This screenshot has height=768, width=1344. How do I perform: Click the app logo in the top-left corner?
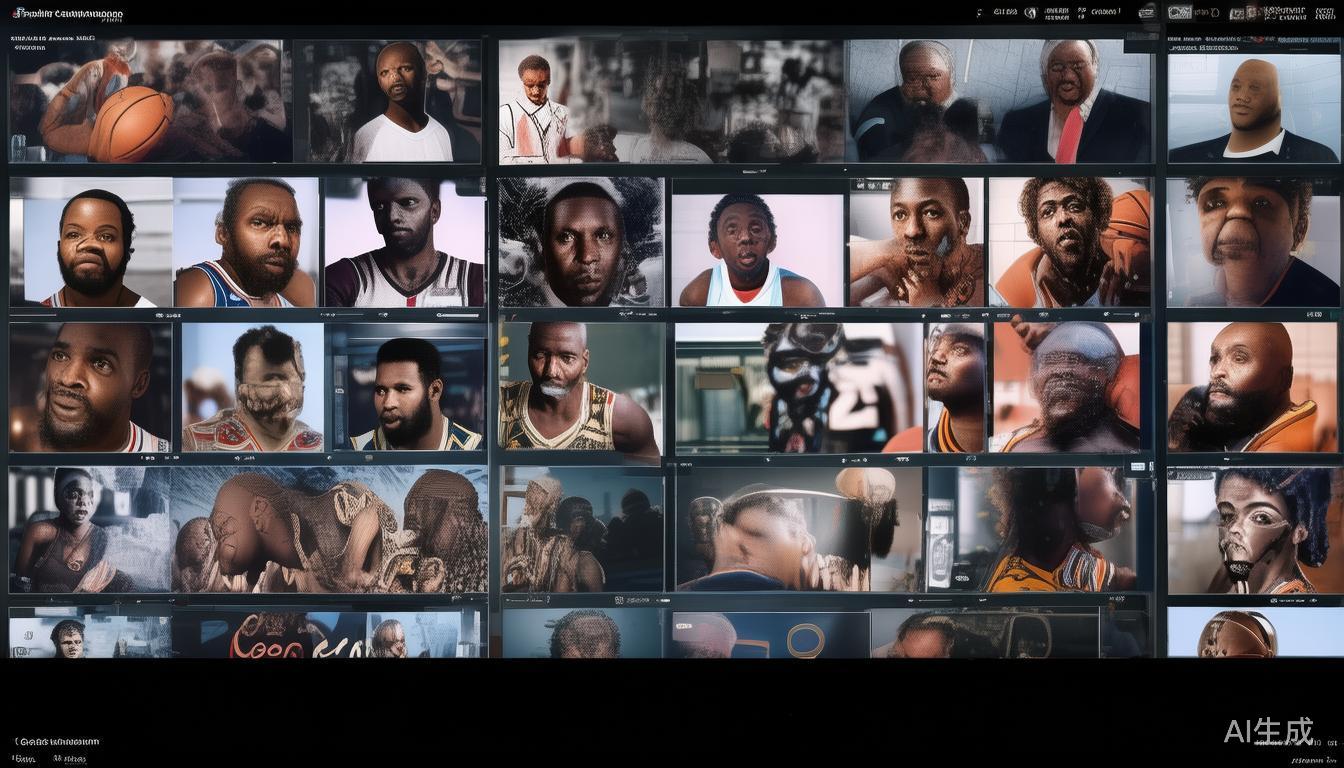18,14
